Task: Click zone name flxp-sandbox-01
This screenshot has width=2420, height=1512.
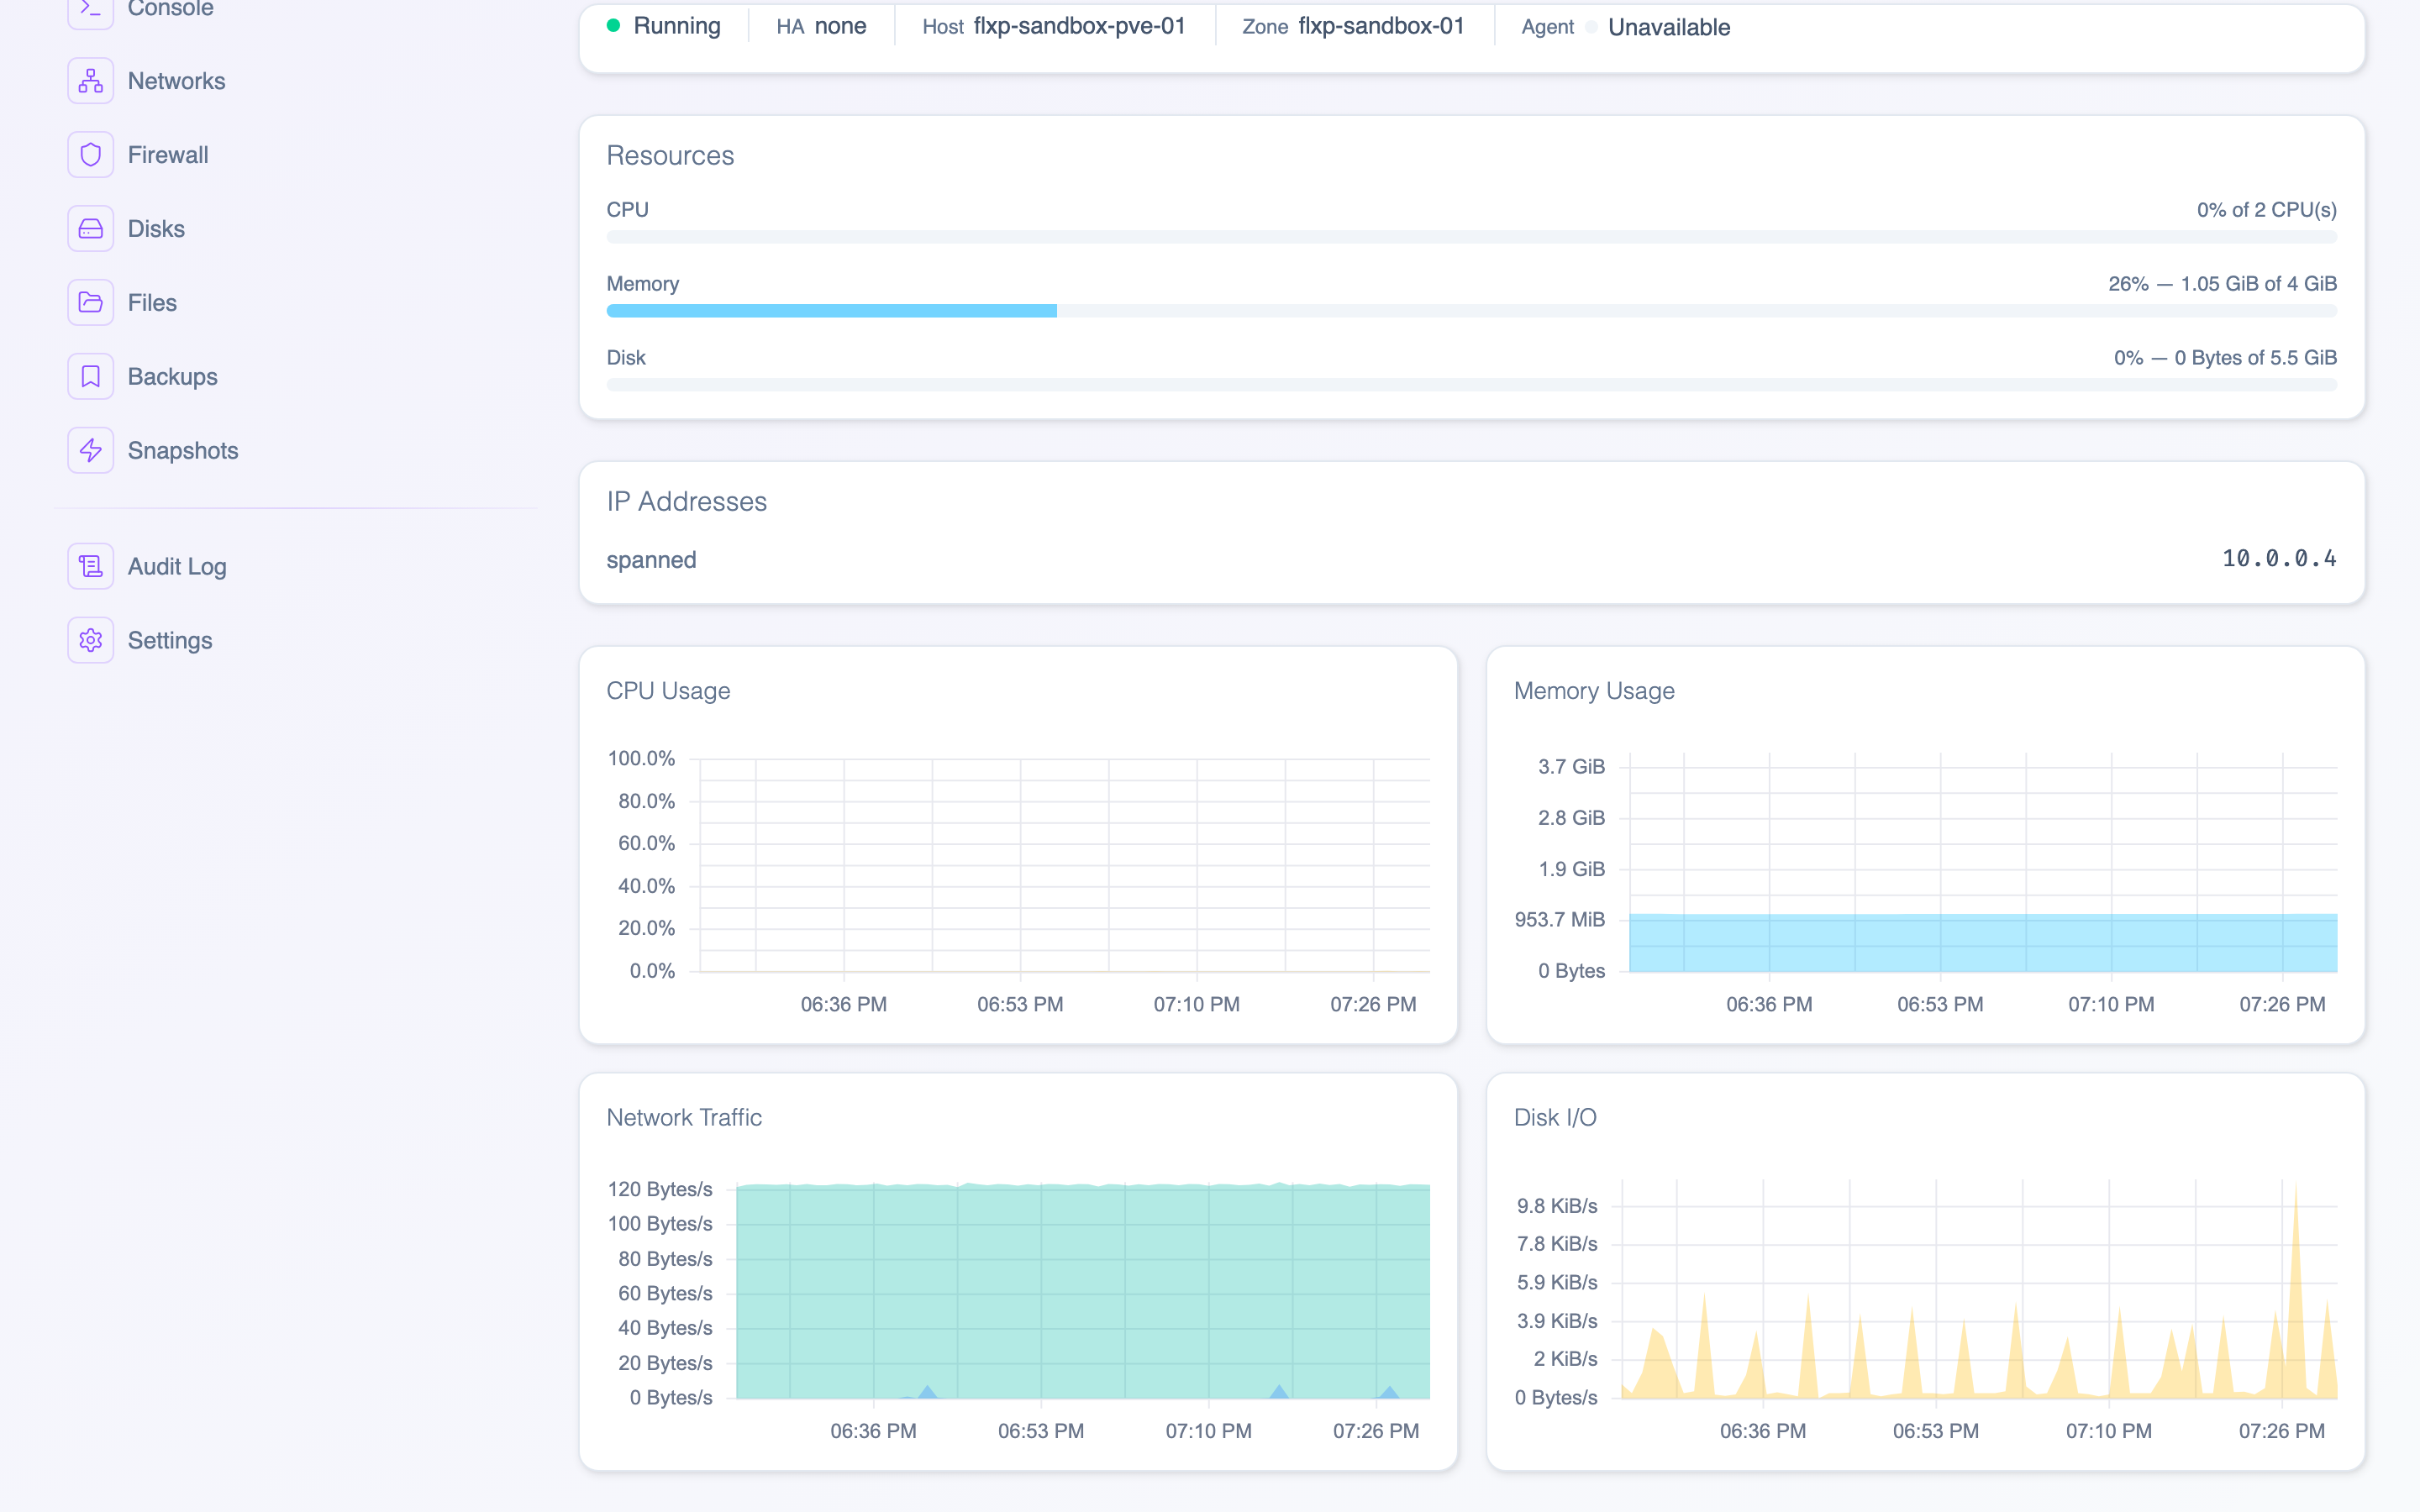Action: click(1381, 26)
